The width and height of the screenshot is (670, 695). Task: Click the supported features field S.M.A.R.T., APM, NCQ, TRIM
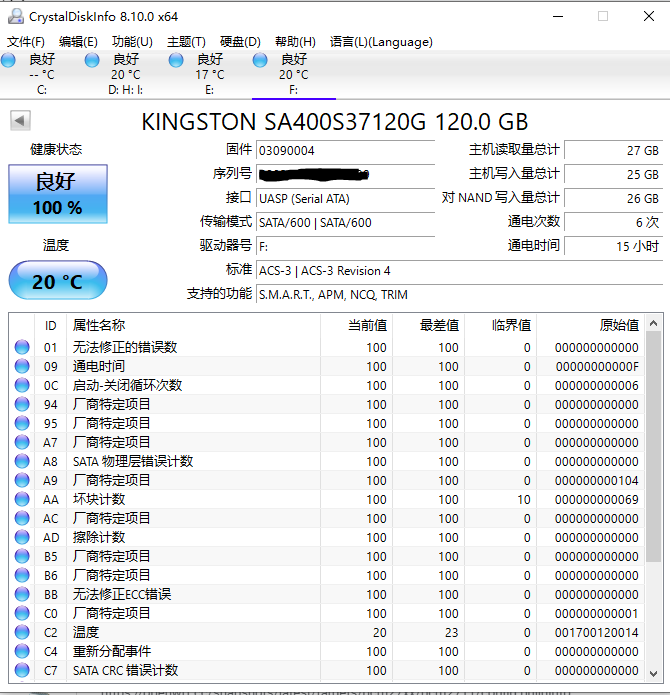tap(460, 294)
